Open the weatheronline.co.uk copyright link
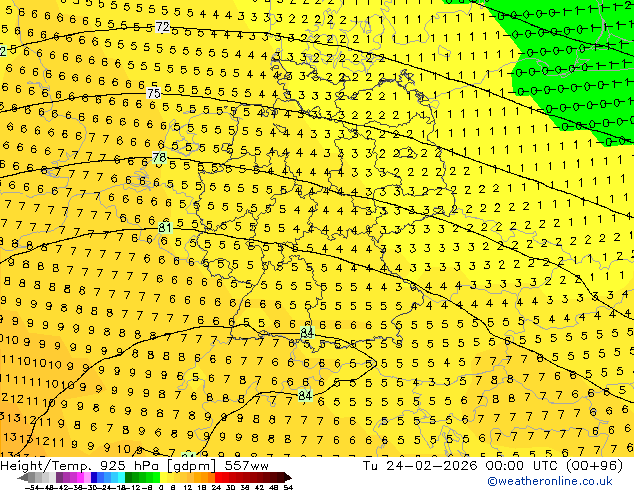Screen dimensions: 634x490 point(550,481)
